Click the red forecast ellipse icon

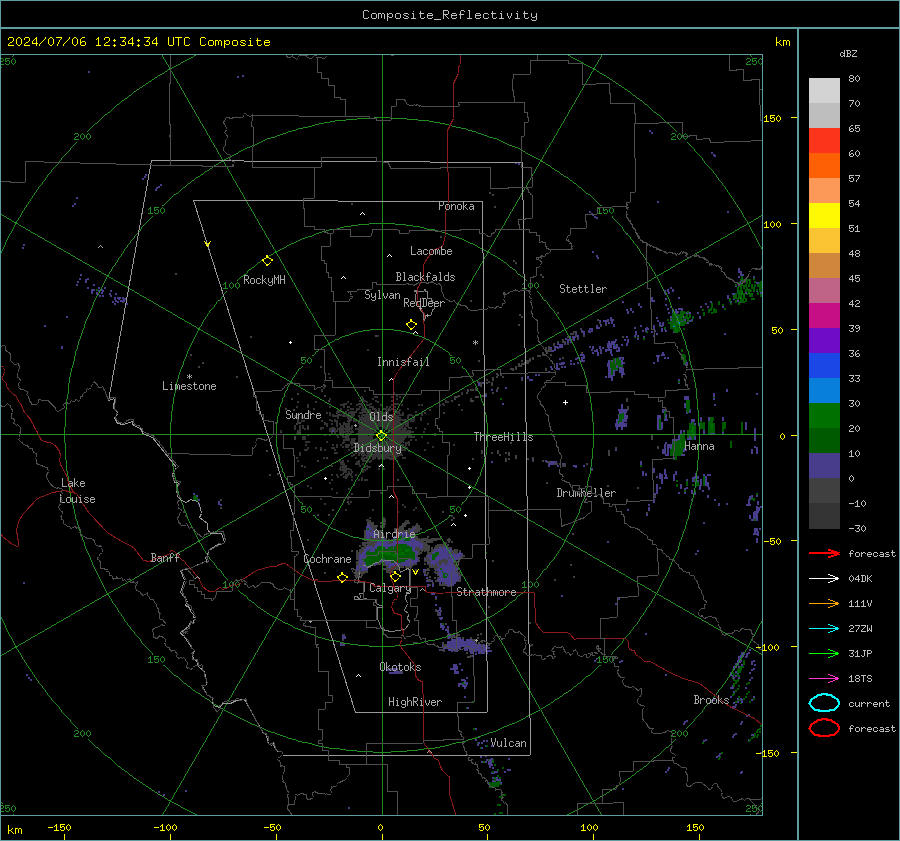(824, 728)
